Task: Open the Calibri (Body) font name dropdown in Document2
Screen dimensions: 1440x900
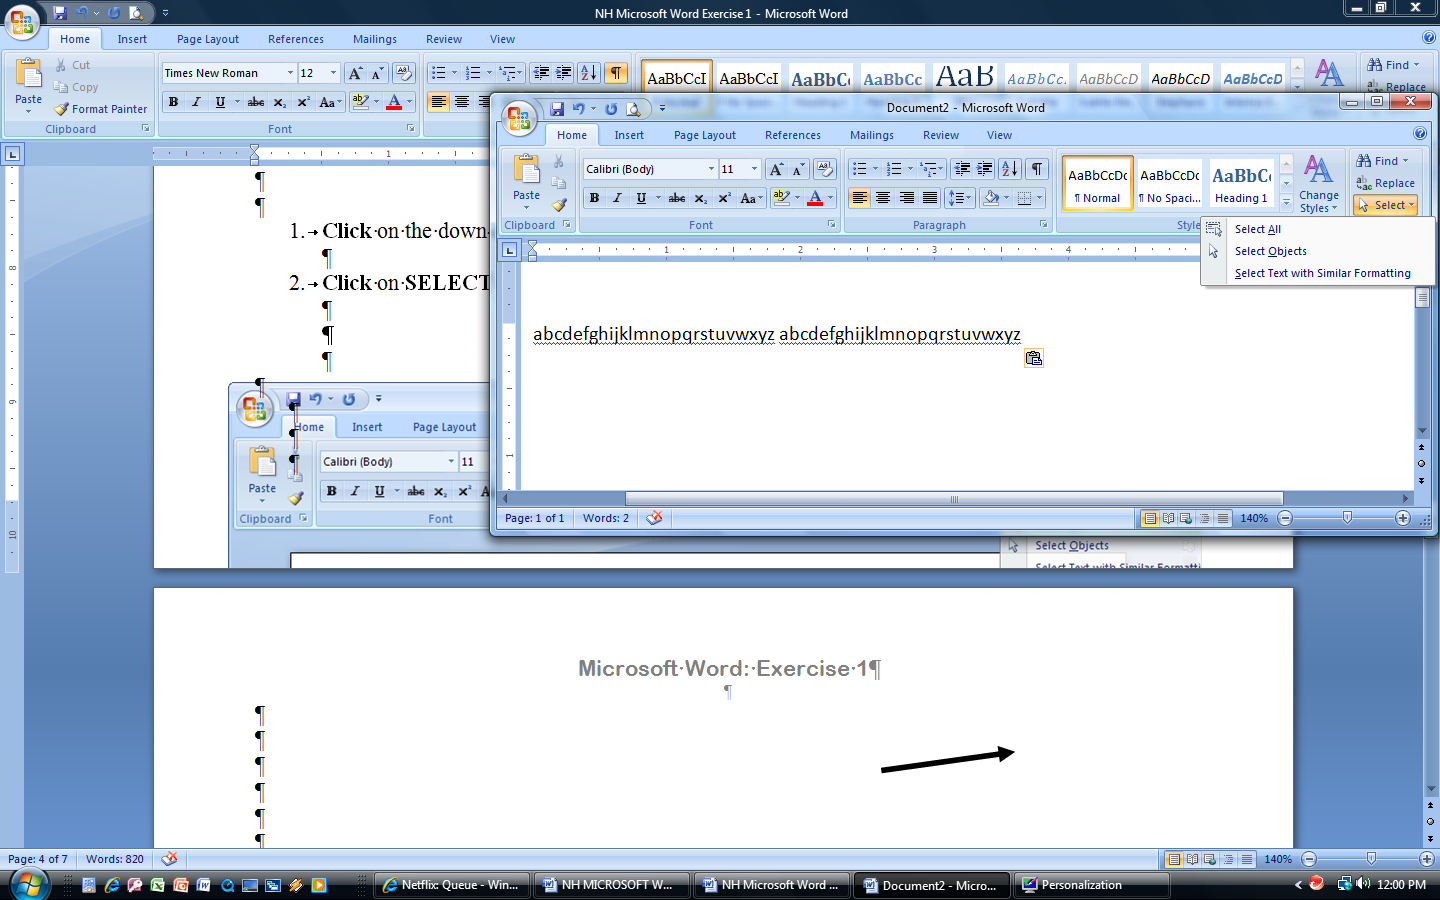Action: (711, 169)
